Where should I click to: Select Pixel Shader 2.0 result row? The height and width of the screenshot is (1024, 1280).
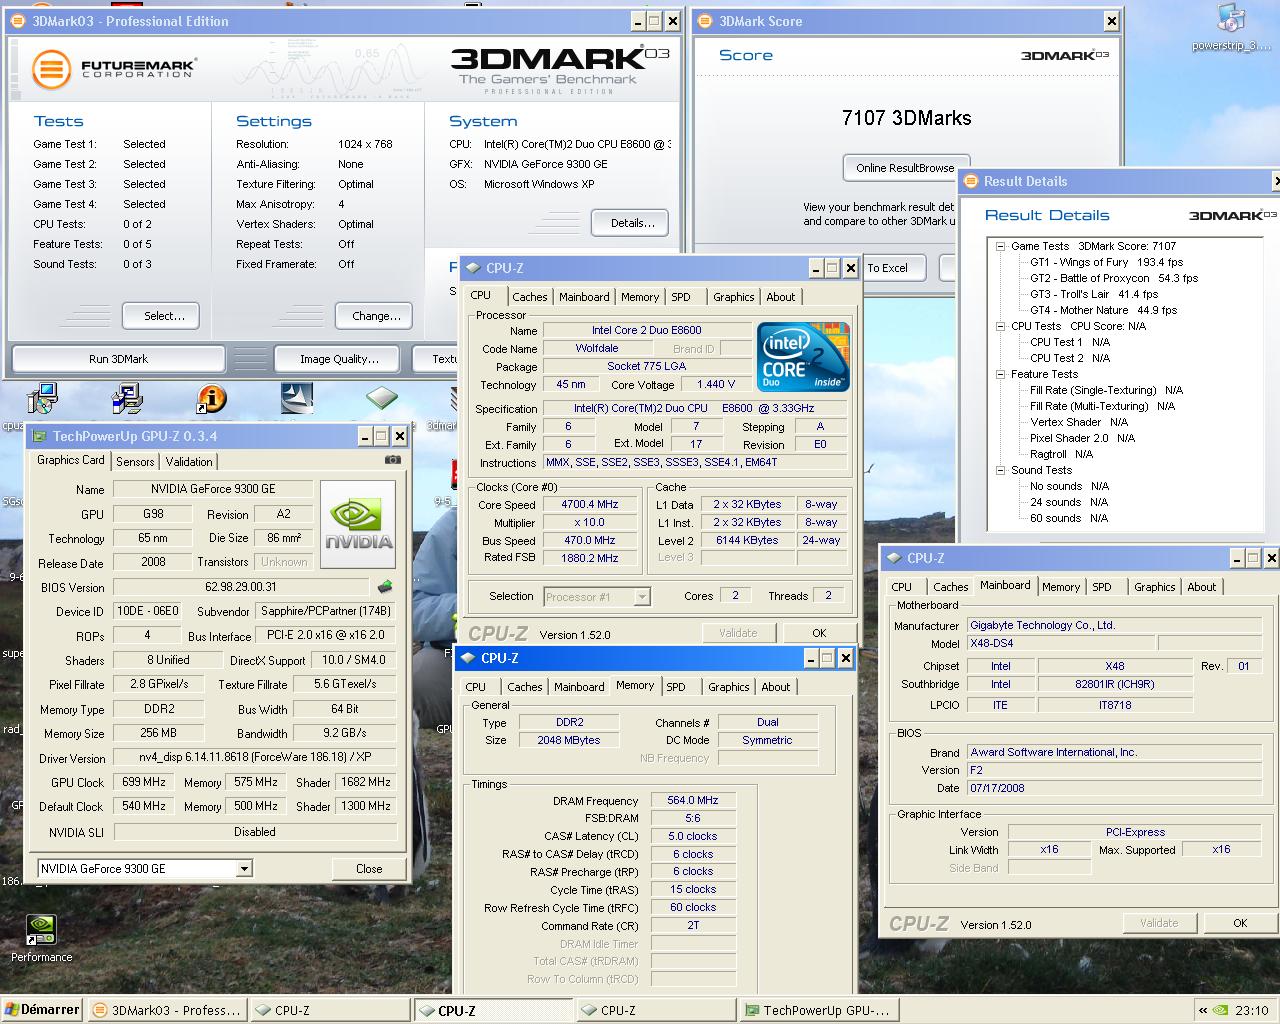(1082, 438)
